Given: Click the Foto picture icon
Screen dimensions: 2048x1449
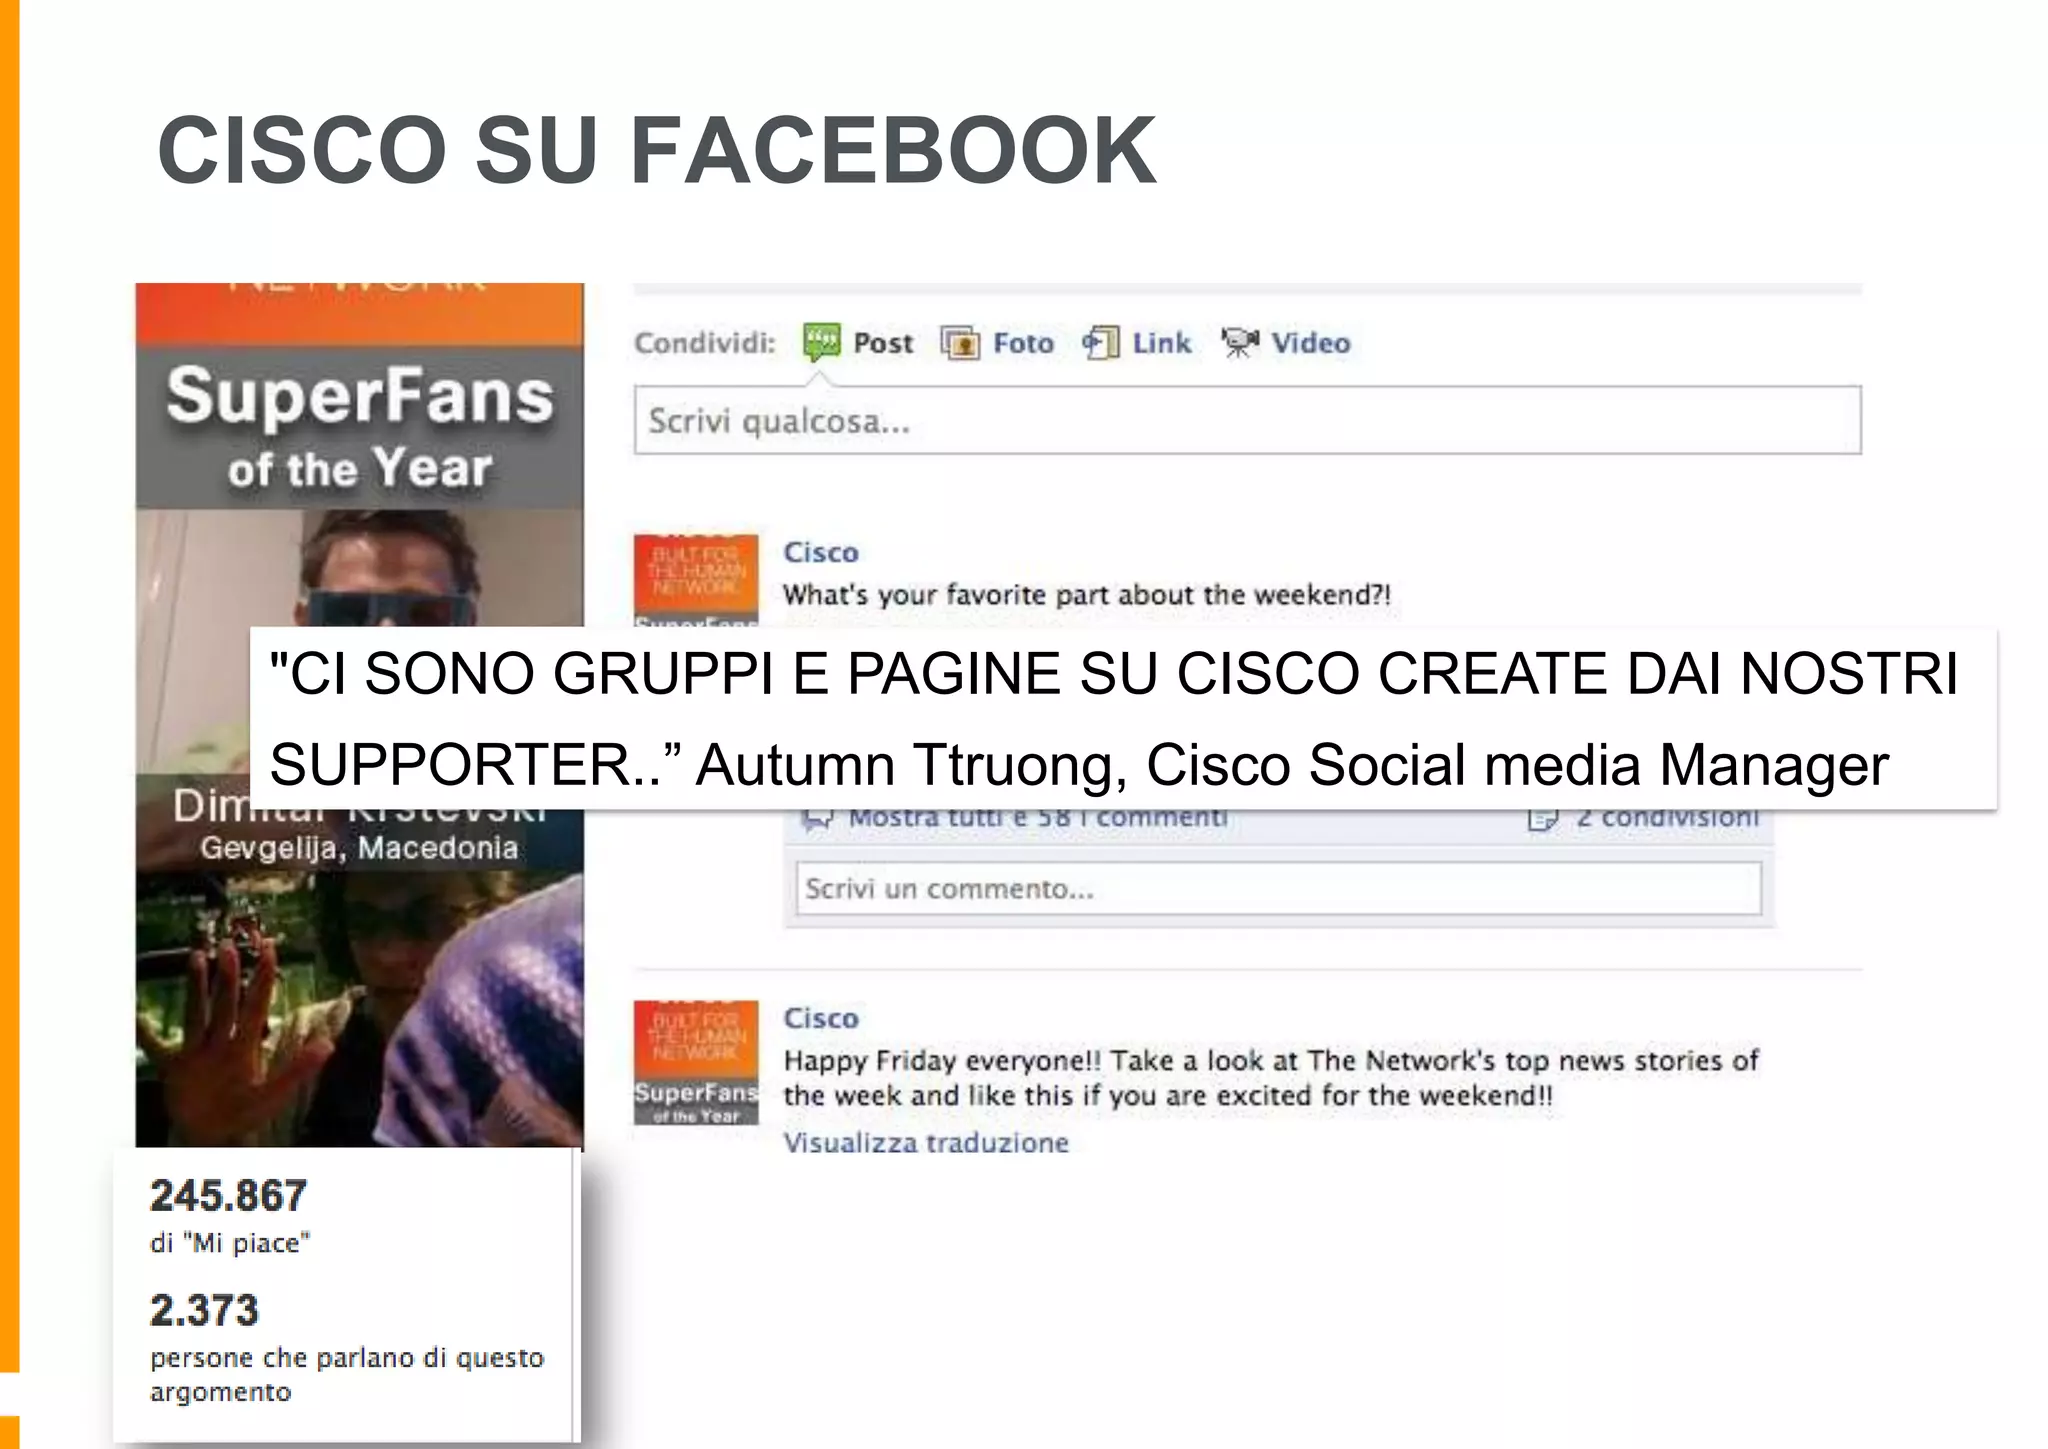Looking at the screenshot, I should (x=960, y=343).
